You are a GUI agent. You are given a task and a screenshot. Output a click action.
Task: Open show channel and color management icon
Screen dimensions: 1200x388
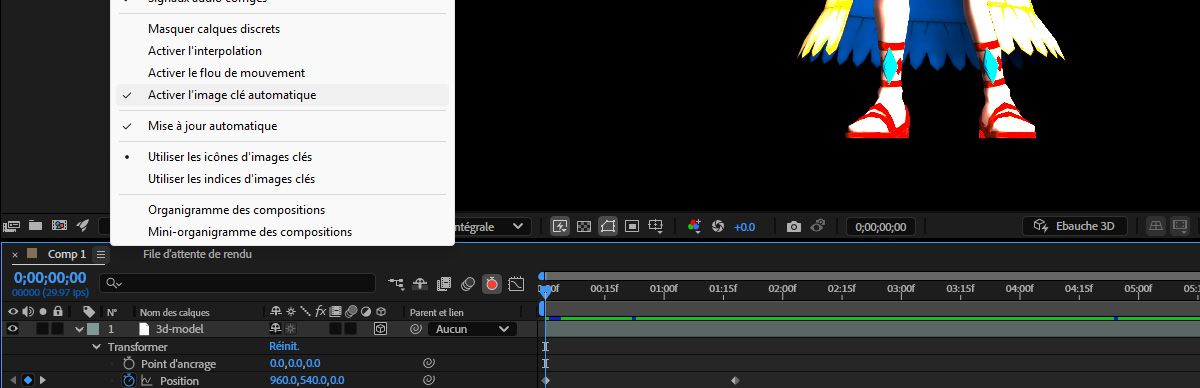pyautogui.click(x=694, y=226)
